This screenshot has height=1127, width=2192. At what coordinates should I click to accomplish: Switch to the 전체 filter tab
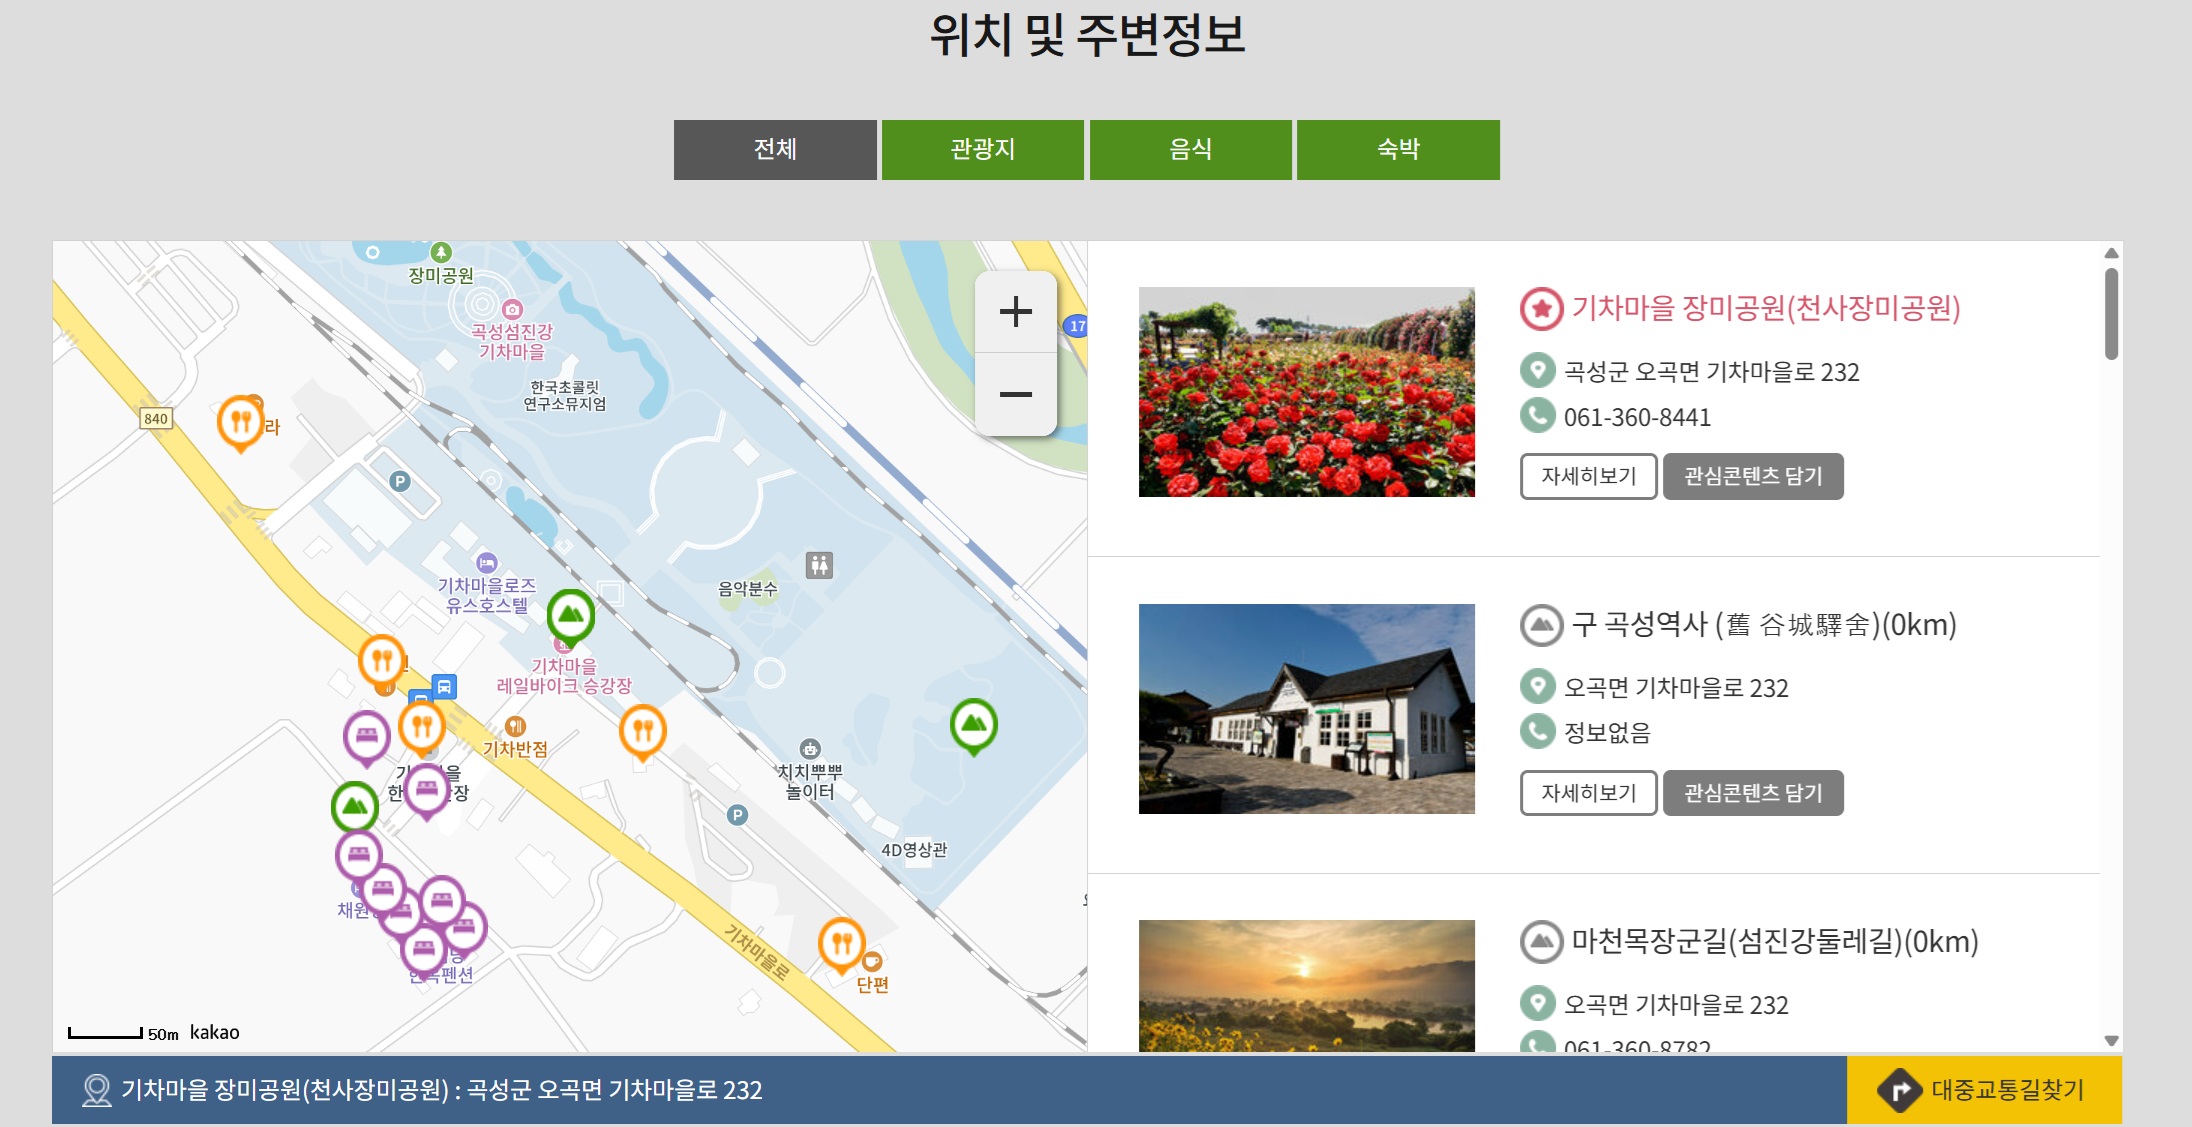click(775, 148)
